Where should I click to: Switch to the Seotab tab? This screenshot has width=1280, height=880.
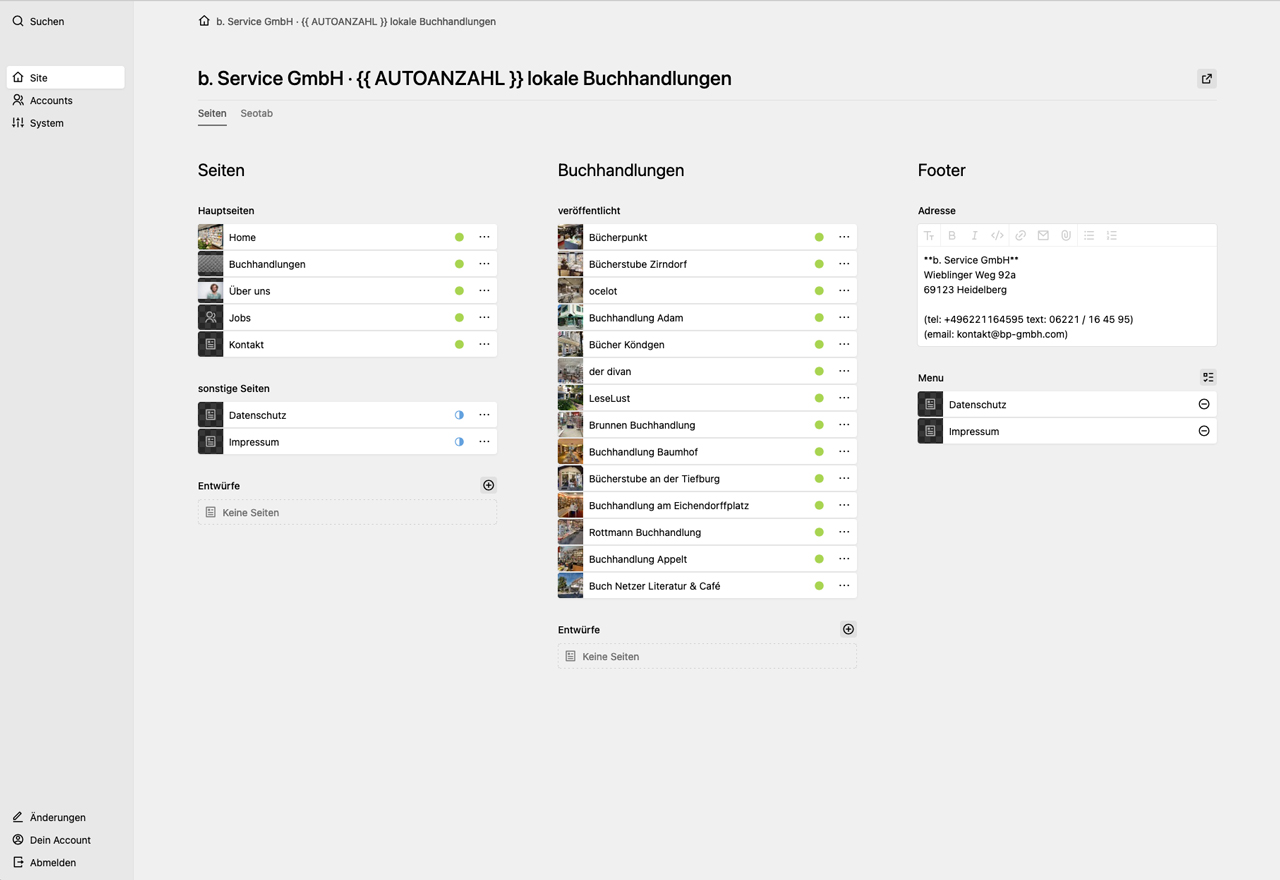256,113
